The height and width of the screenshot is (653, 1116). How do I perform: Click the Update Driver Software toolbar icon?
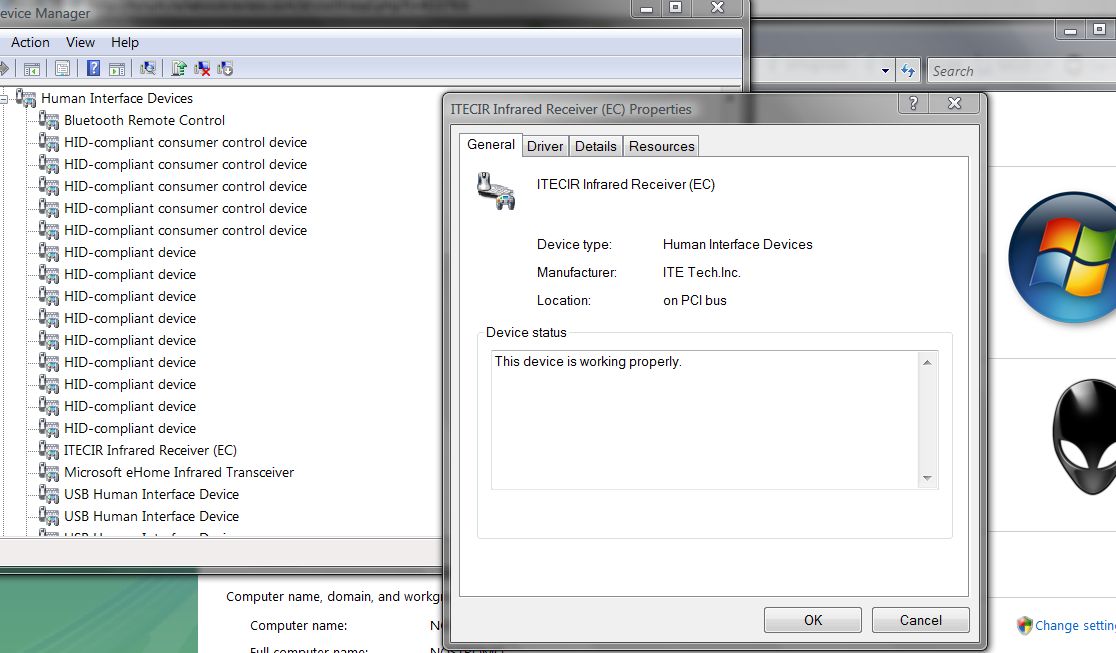[x=179, y=68]
